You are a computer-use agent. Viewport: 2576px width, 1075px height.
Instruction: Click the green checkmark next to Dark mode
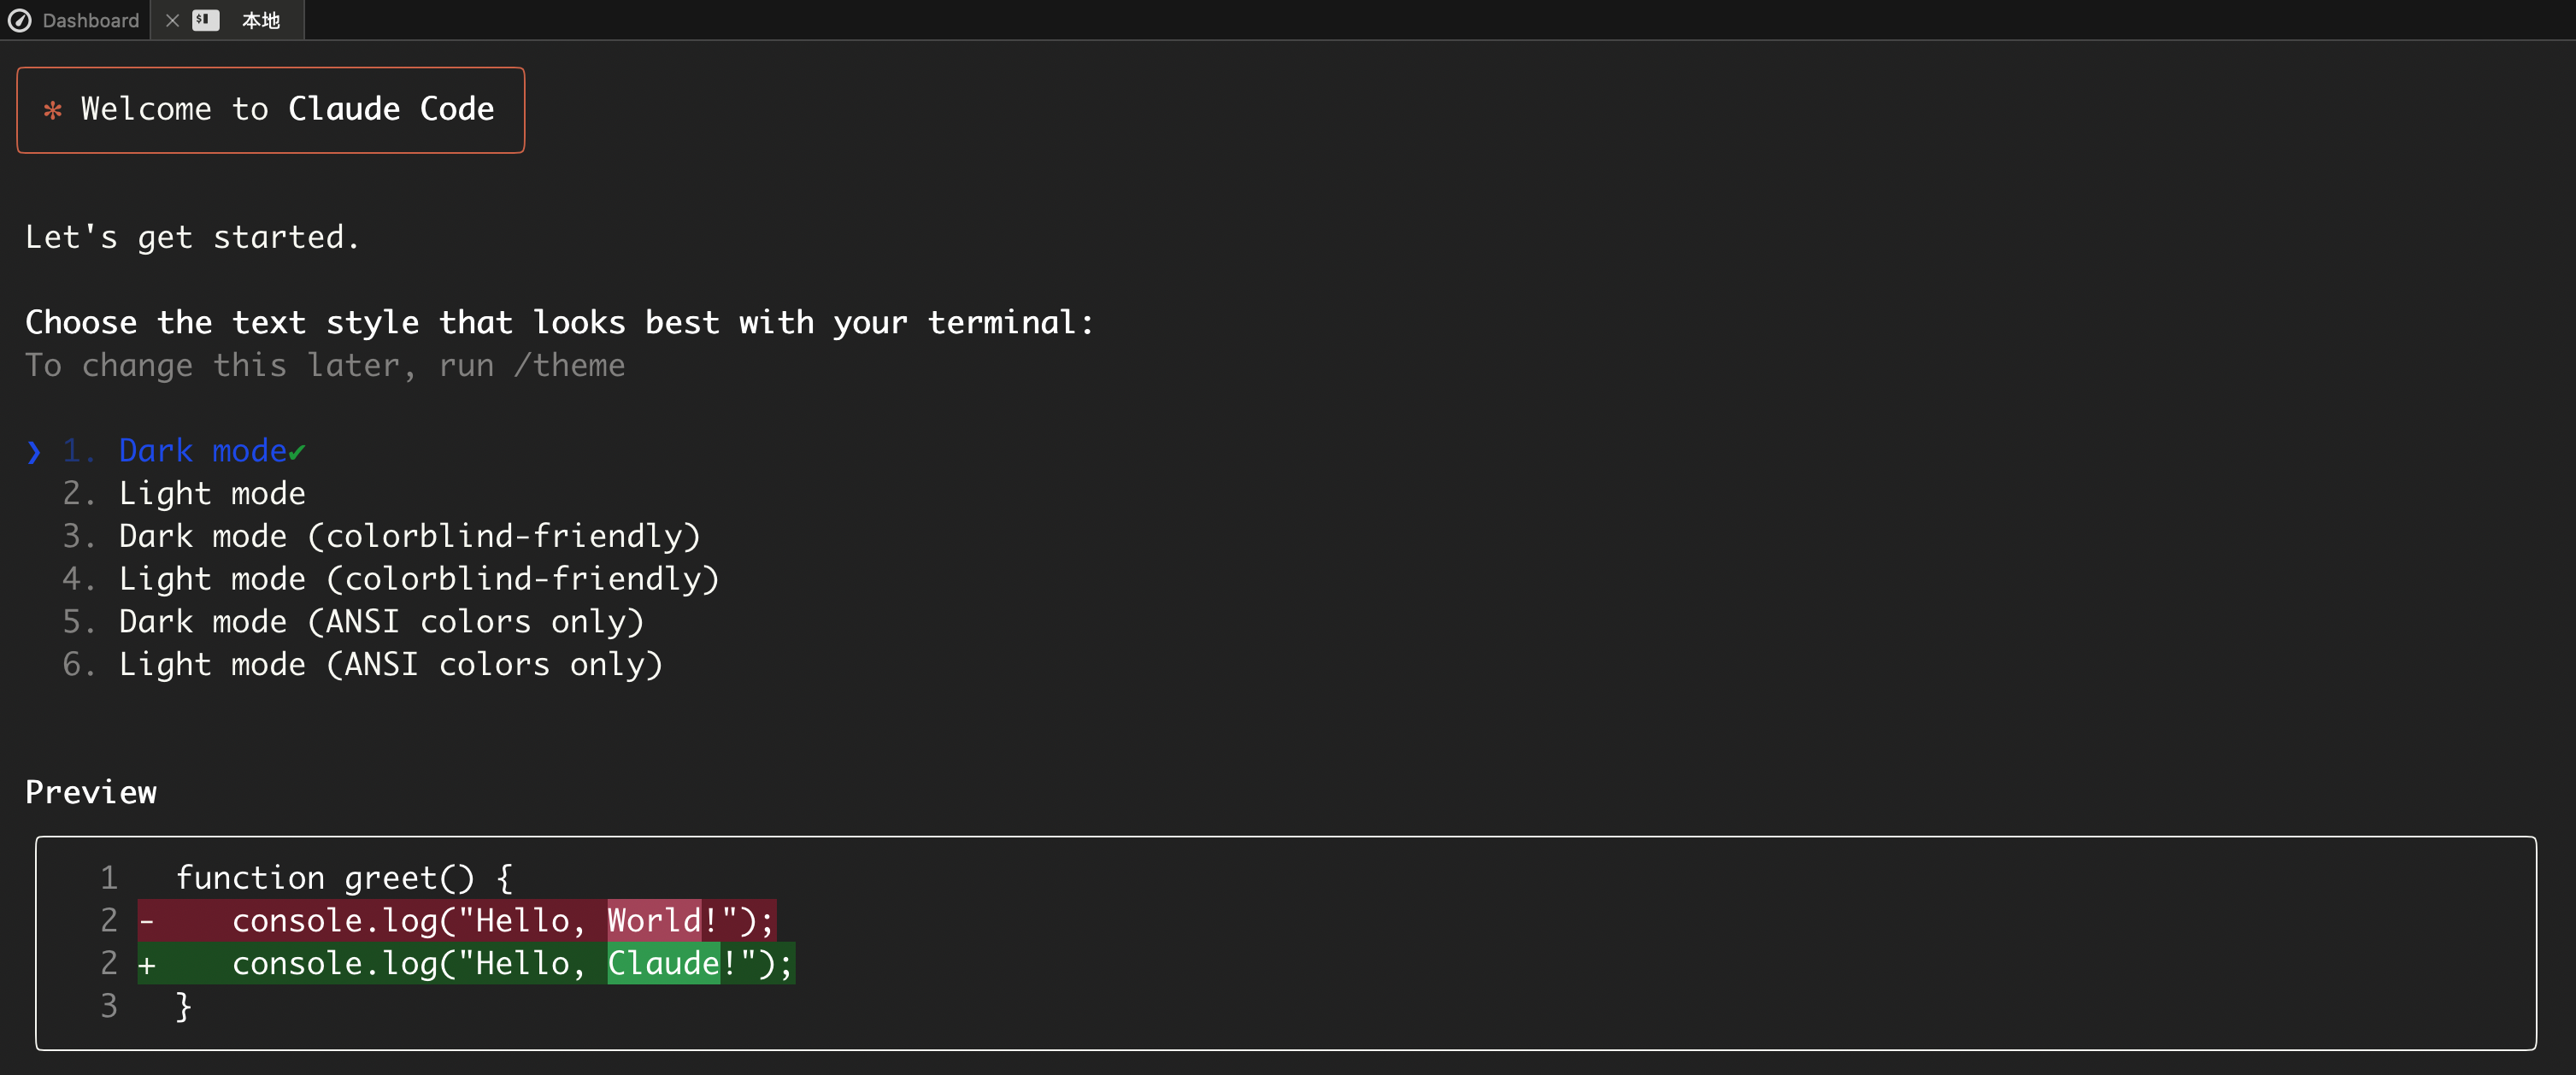point(297,453)
